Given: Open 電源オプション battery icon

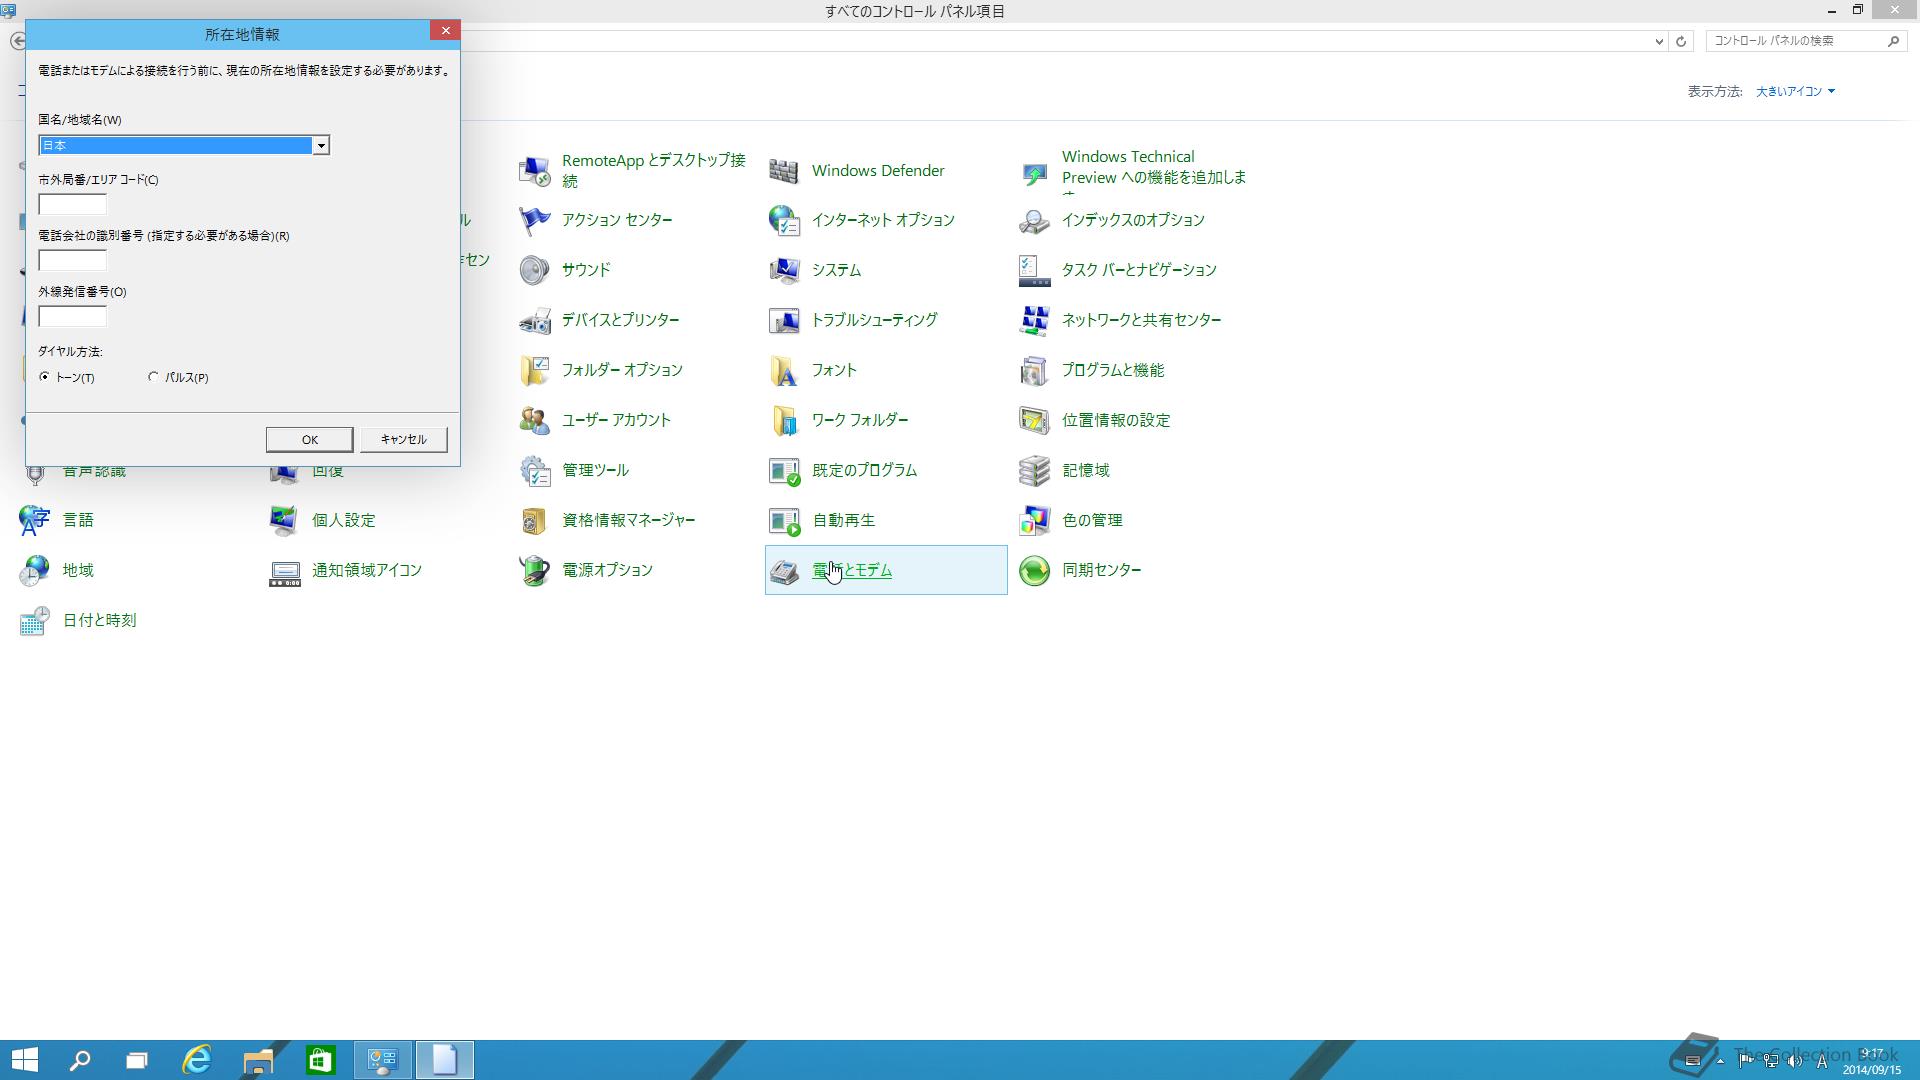Looking at the screenshot, I should 534,571.
